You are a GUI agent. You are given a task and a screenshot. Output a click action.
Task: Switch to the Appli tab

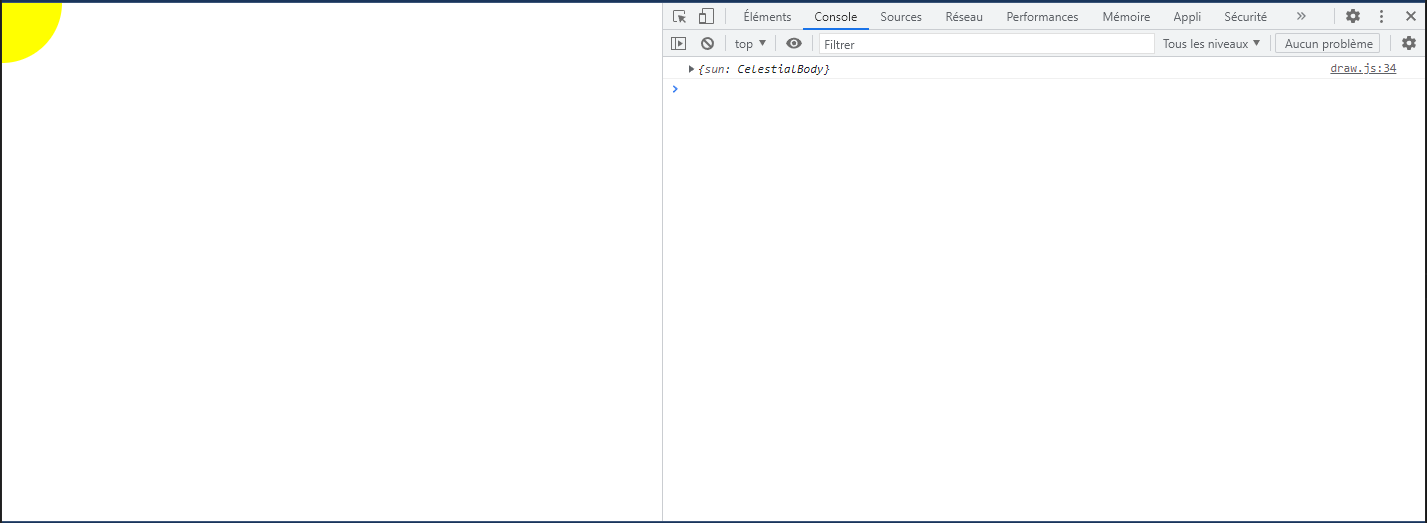click(1187, 17)
